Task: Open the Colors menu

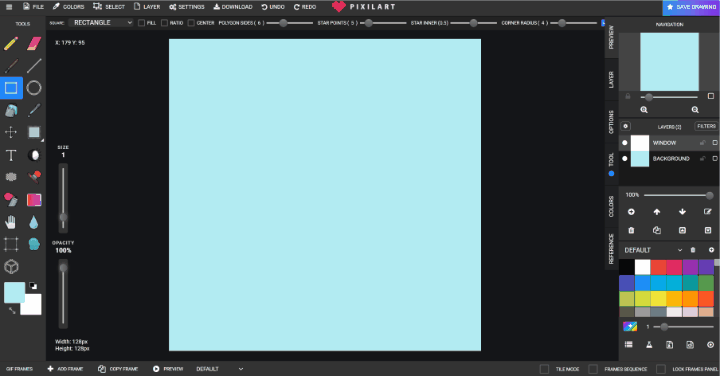Action: click(68, 7)
